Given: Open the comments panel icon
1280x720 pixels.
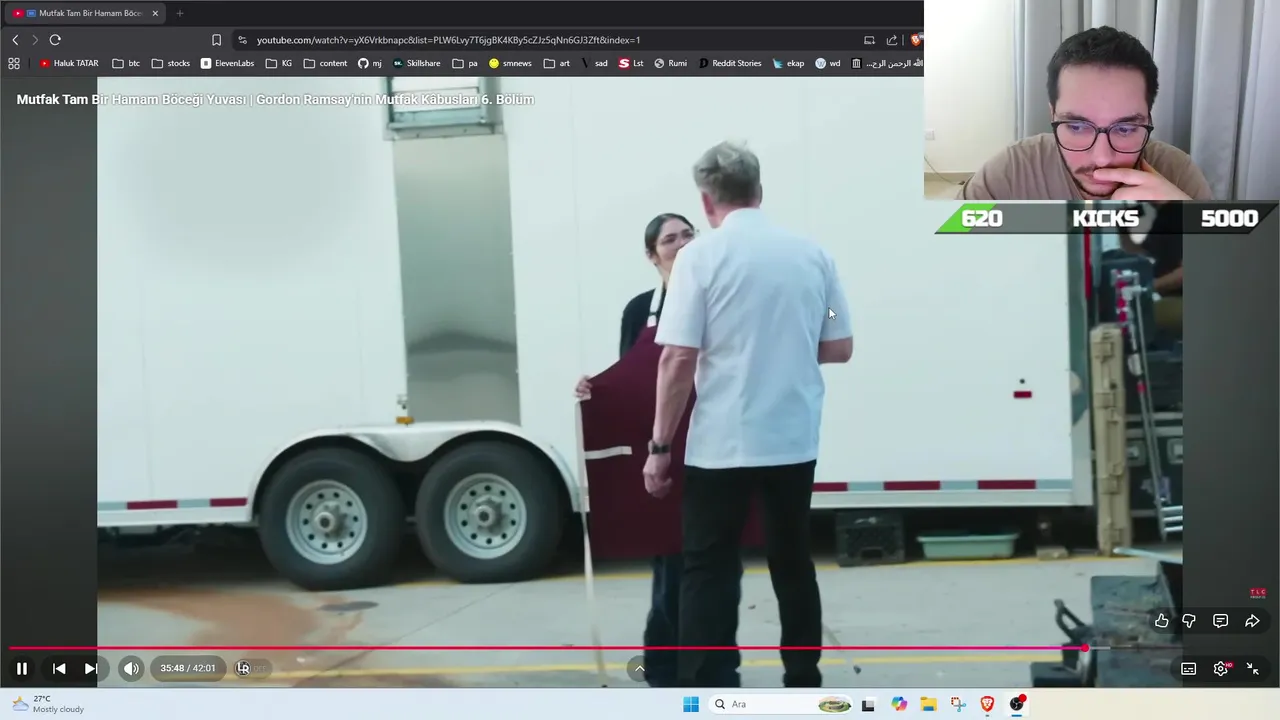Looking at the screenshot, I should (1220, 621).
